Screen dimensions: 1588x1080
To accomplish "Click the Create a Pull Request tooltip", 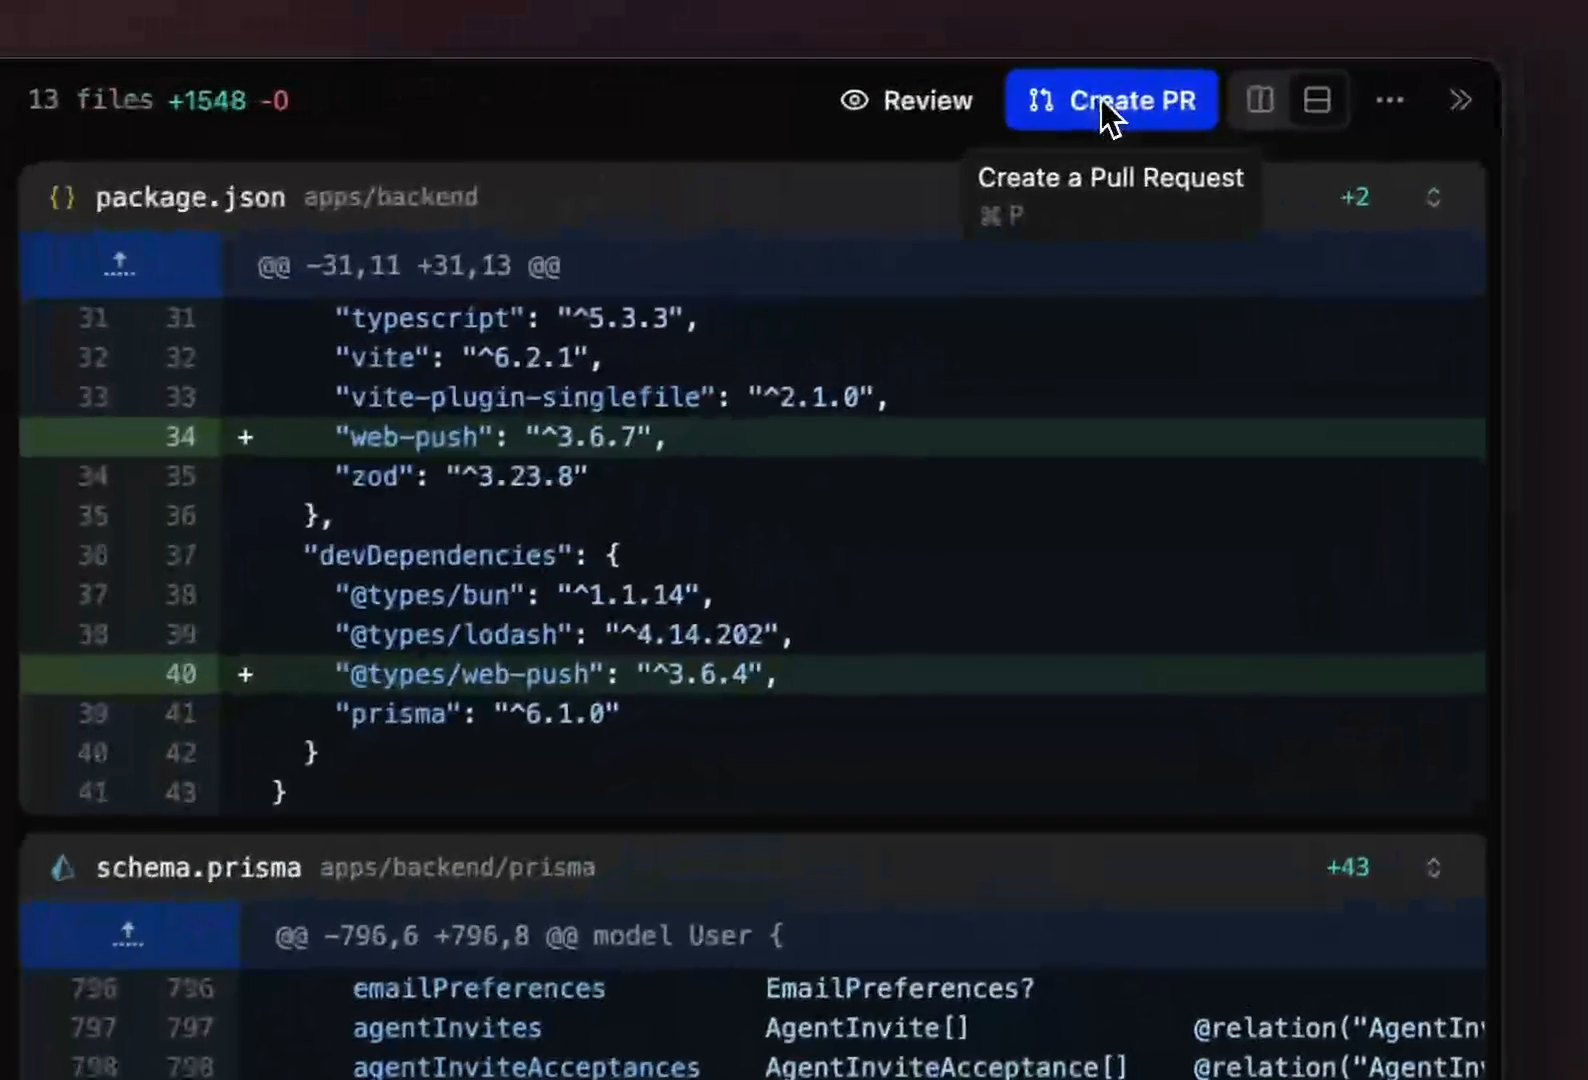I will [1111, 195].
